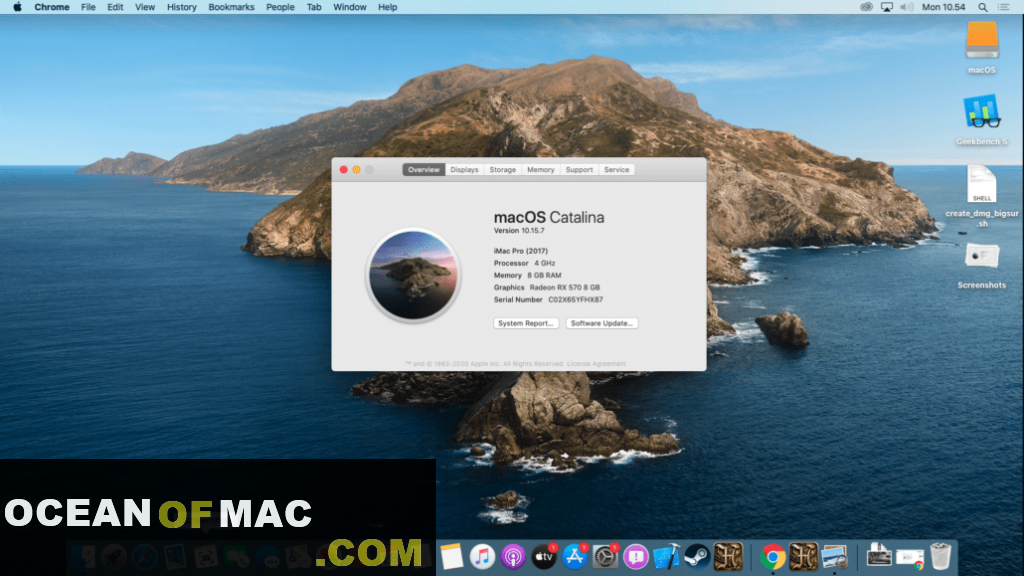Viewport: 1024px width, 576px height.
Task: Open the Apple TV app in Dock
Action: [x=543, y=557]
